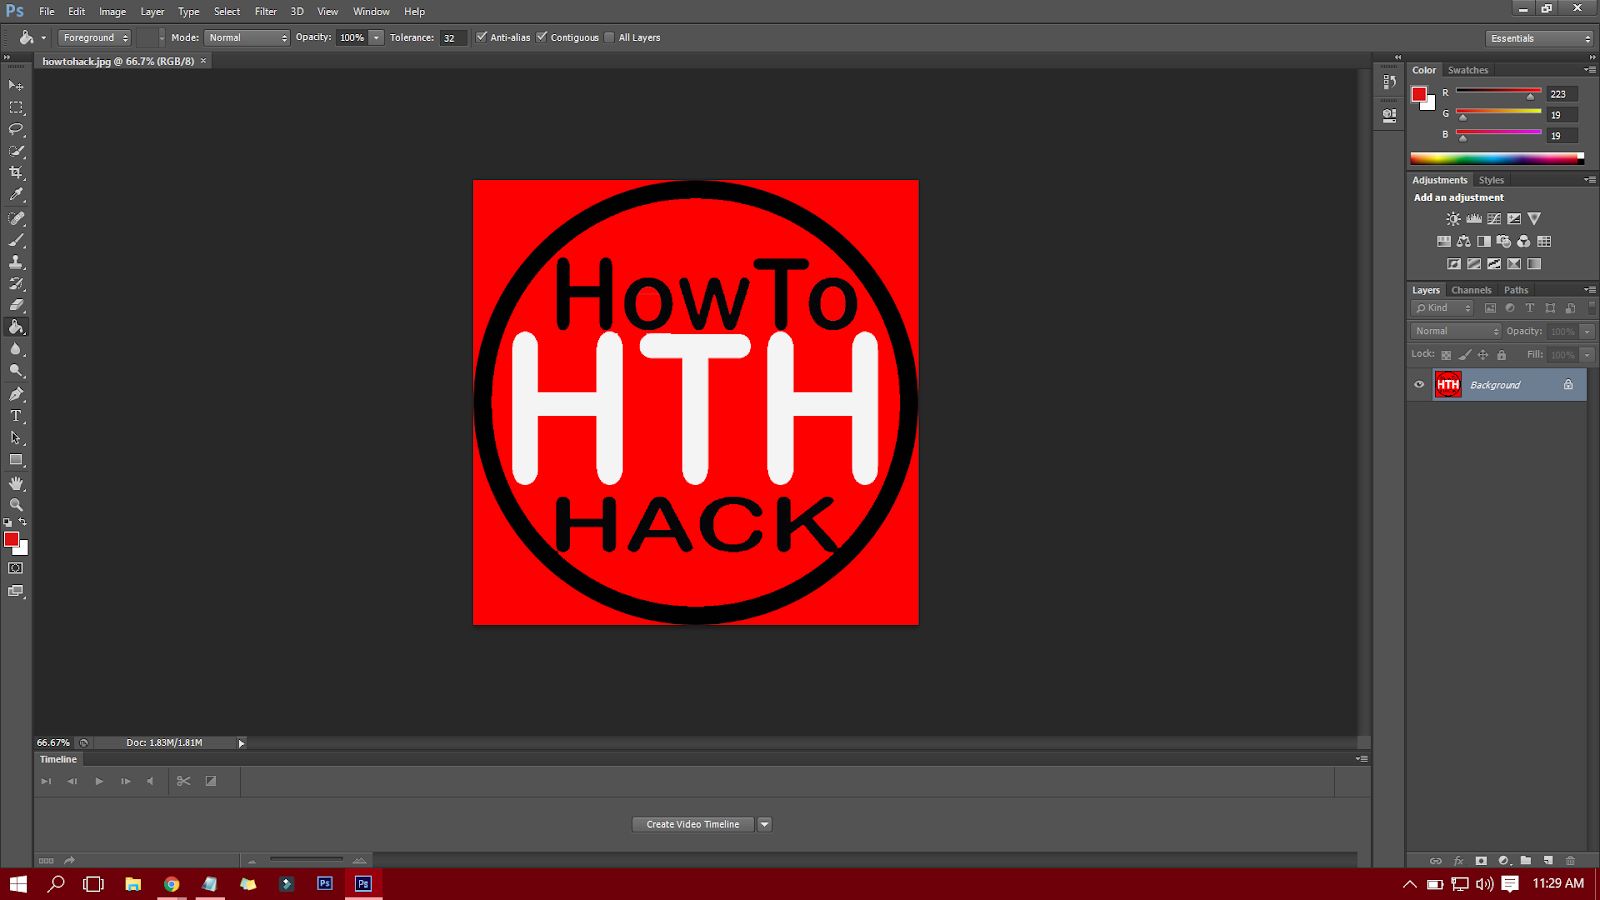
Task: Close the howtohack.jpg document tab
Action: [x=203, y=61]
